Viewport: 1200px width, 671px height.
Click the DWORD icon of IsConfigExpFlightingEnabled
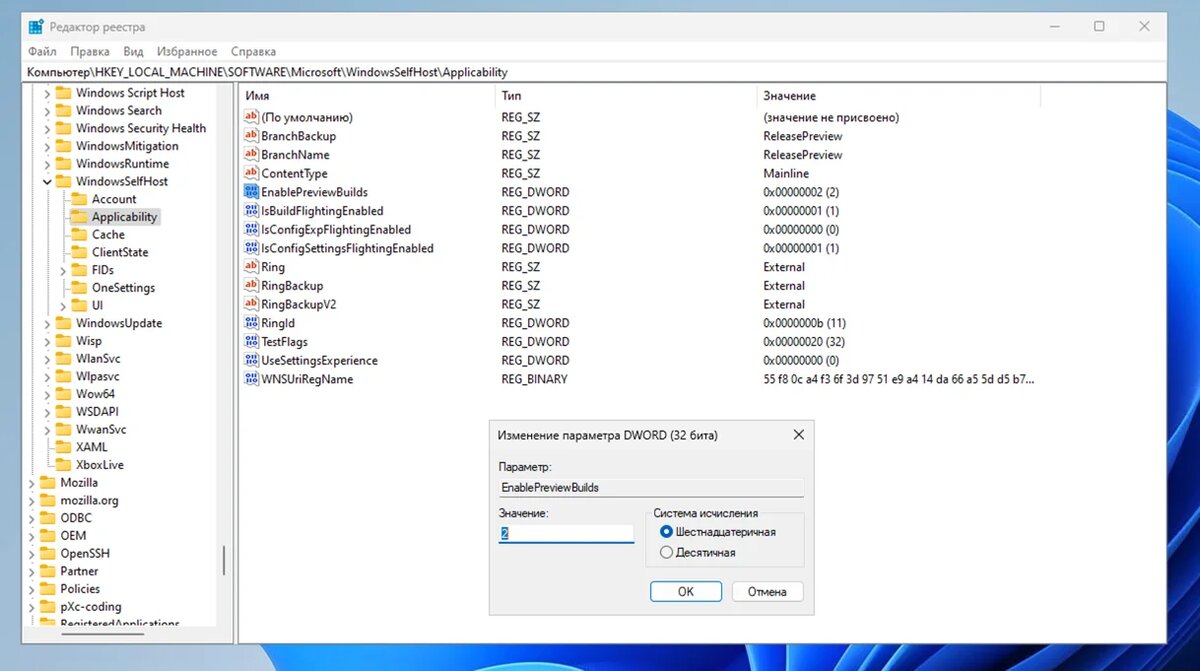click(x=251, y=229)
